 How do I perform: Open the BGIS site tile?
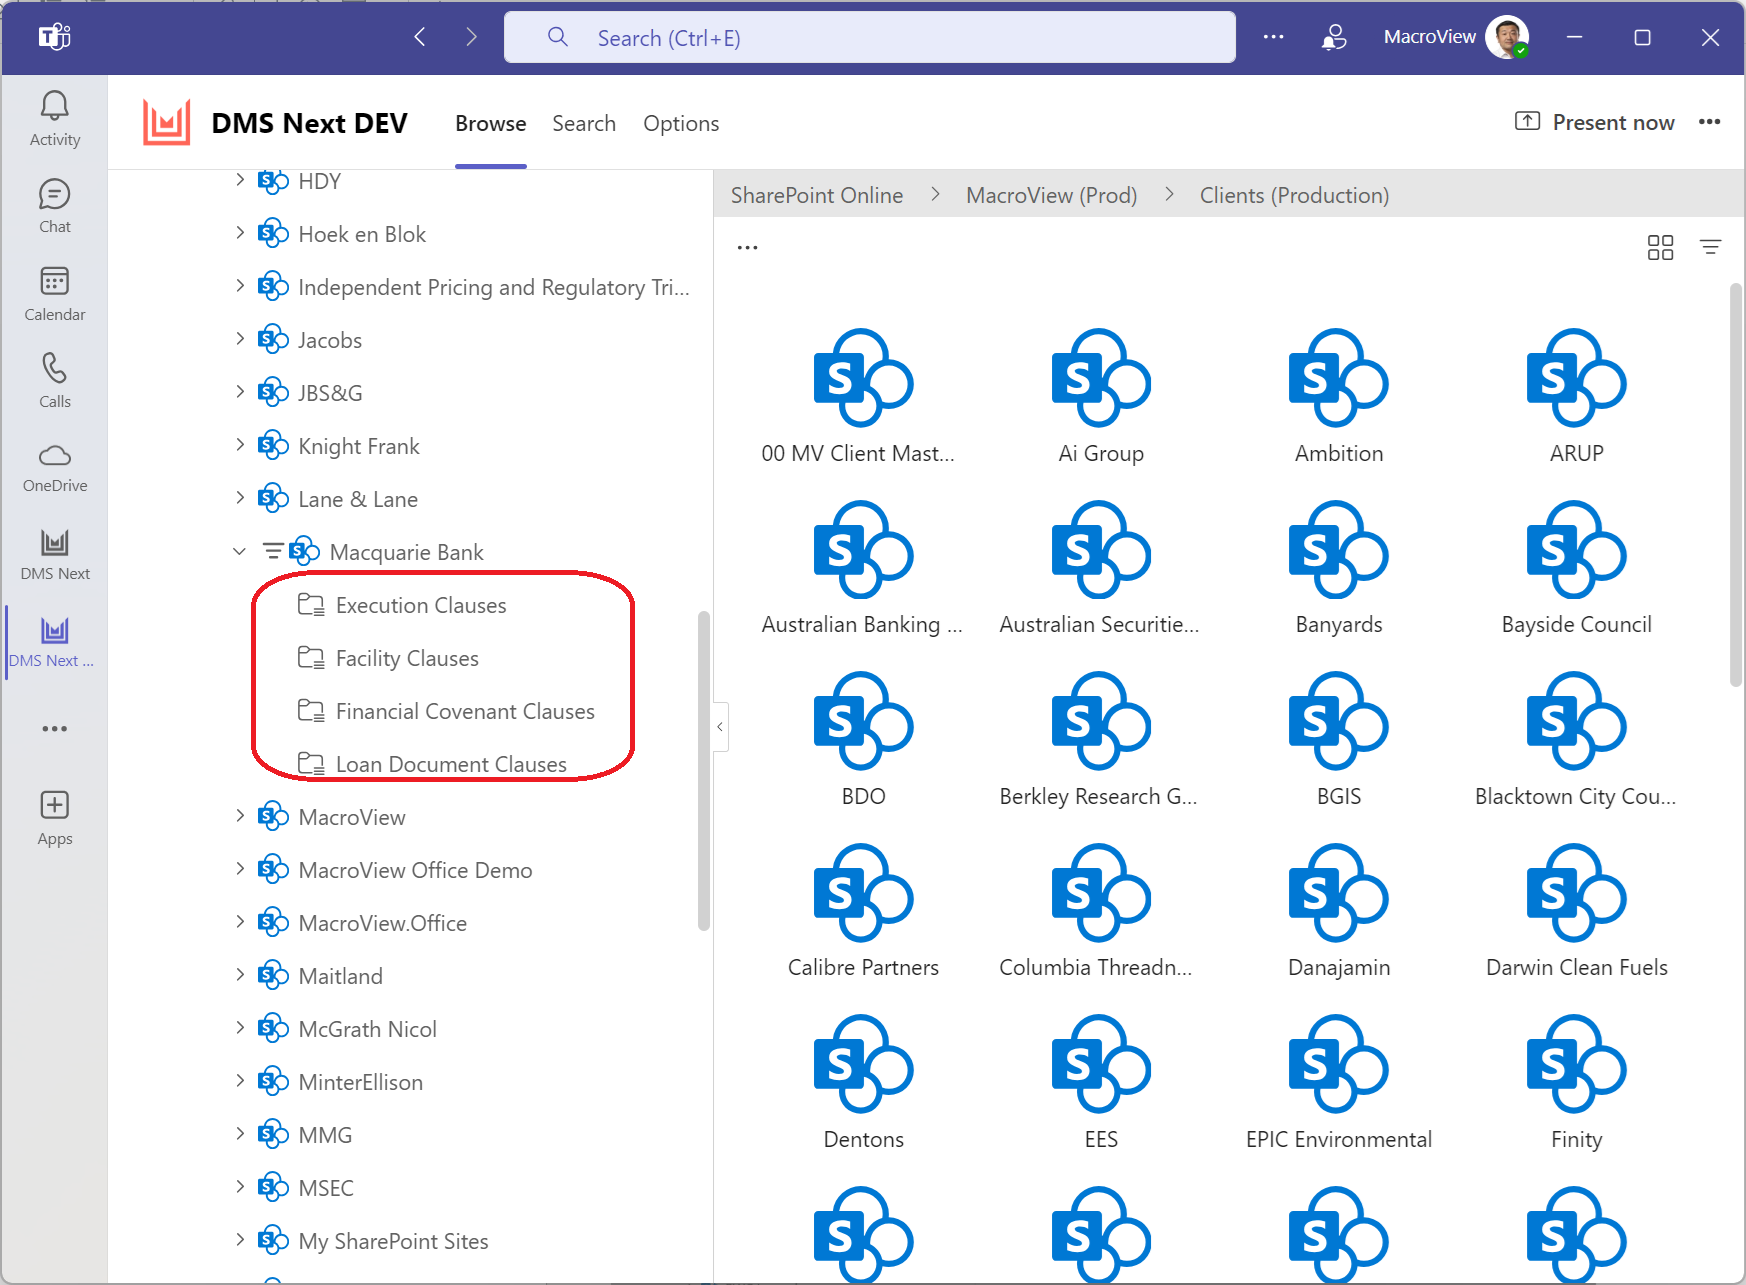(1339, 739)
